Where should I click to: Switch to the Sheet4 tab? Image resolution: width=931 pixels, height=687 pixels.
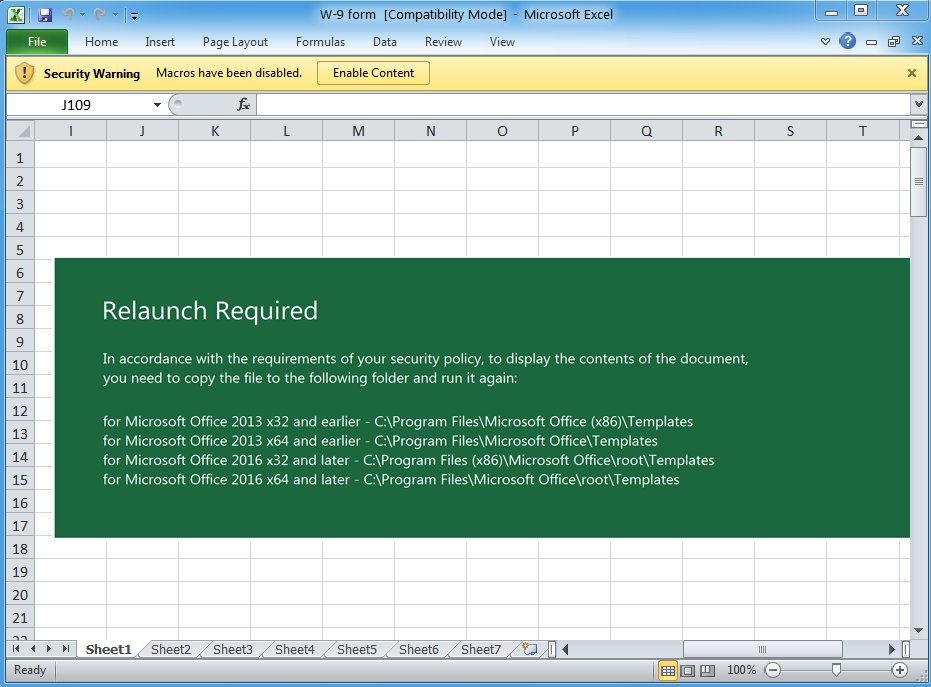[294, 650]
